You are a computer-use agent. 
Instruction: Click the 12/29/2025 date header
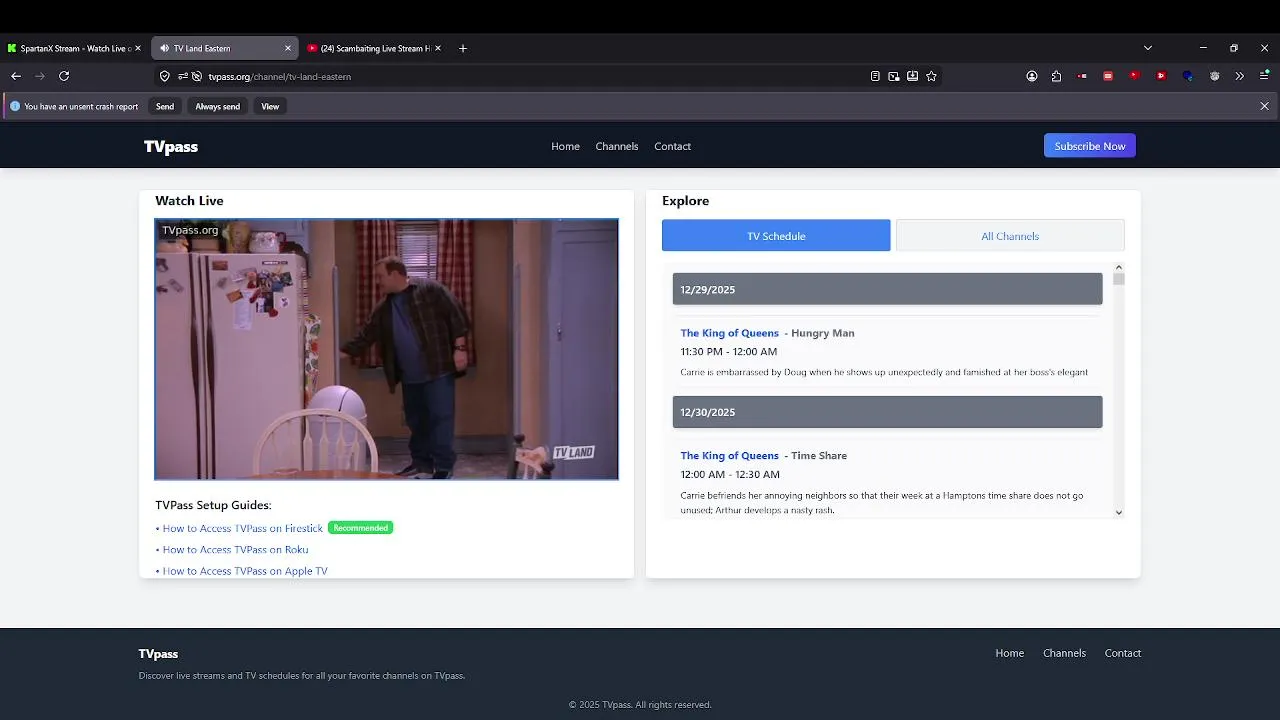coord(887,289)
